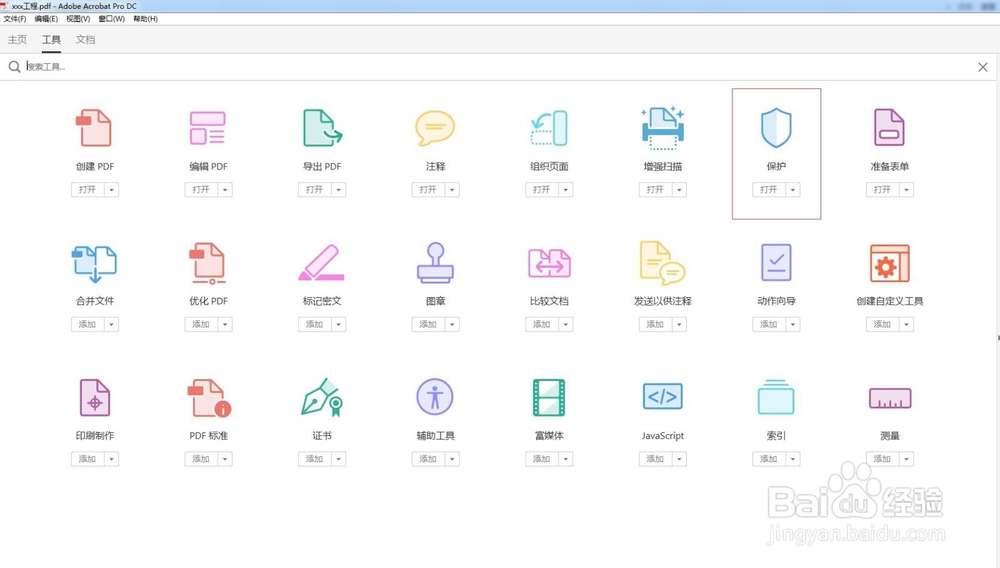Click 添加 button under 印刷制作

(88, 459)
